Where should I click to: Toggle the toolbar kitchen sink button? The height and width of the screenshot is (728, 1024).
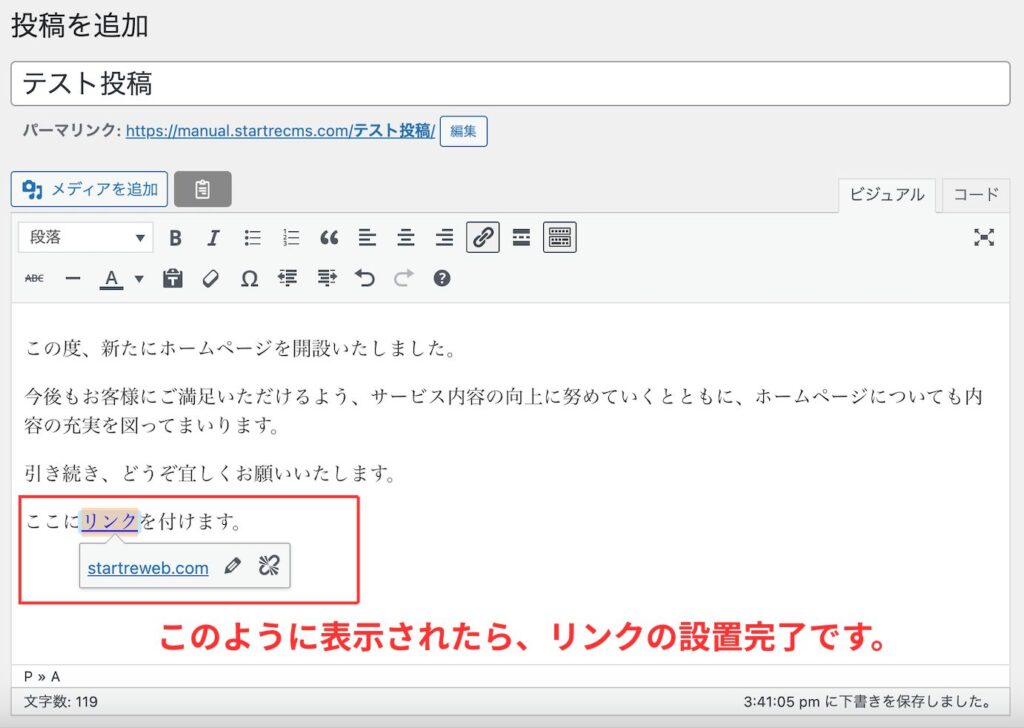click(x=560, y=237)
